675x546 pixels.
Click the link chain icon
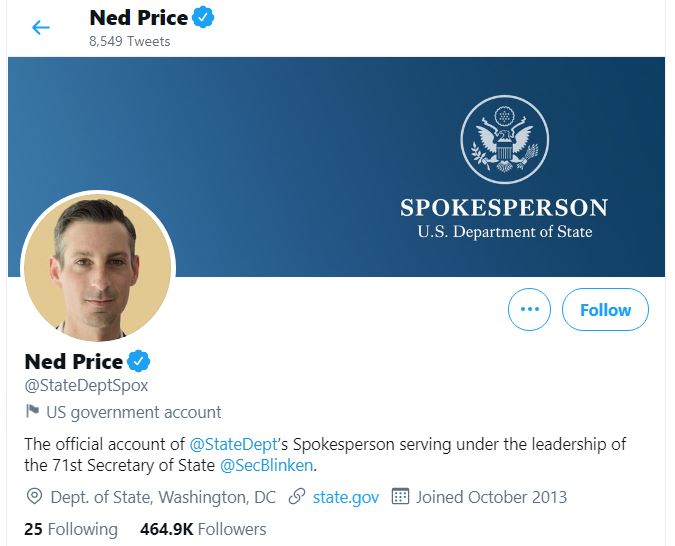297,496
